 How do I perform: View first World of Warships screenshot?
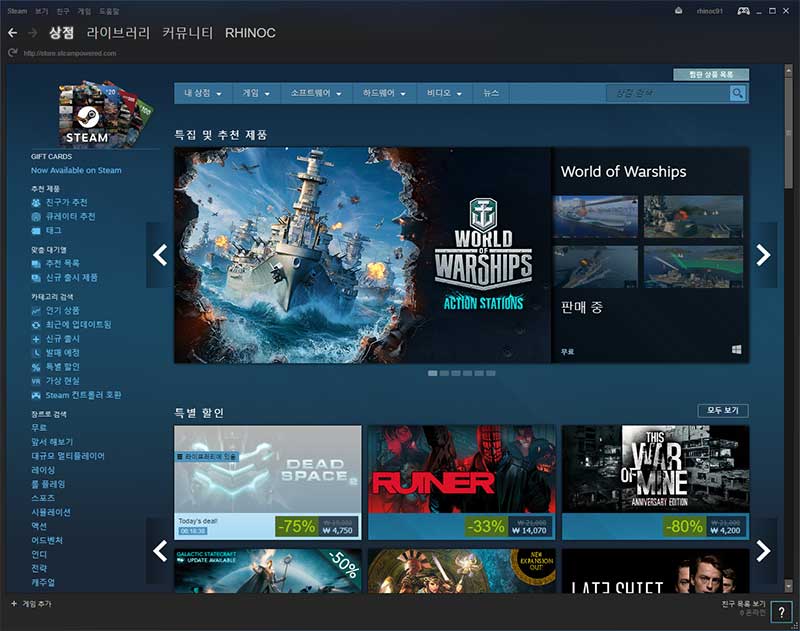[x=595, y=217]
